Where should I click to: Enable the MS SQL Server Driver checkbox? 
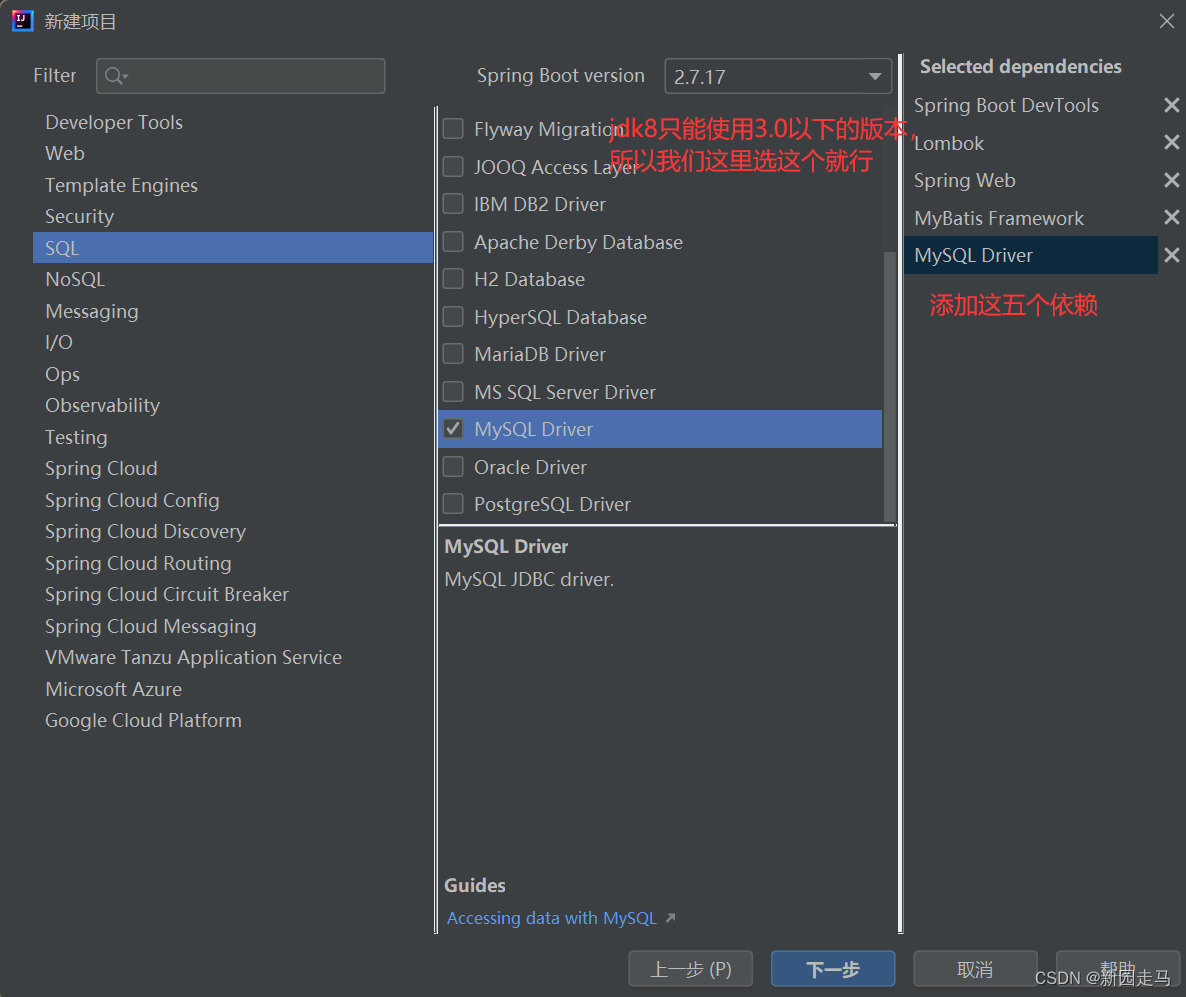point(453,392)
